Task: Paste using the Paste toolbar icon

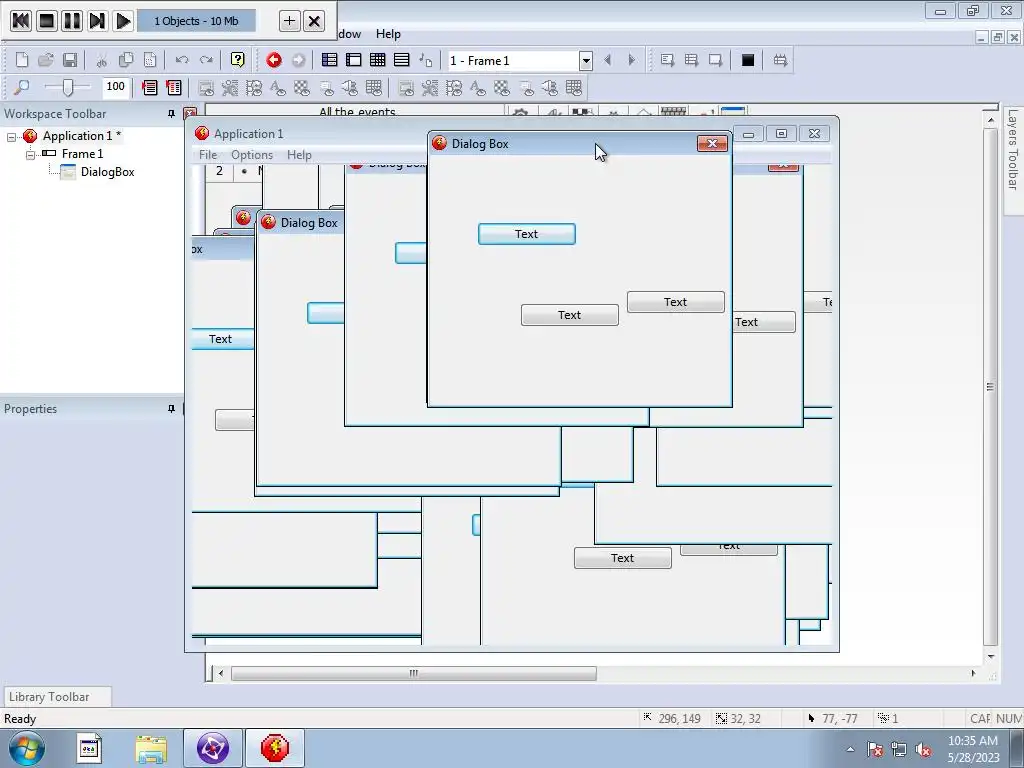Action: click(150, 61)
